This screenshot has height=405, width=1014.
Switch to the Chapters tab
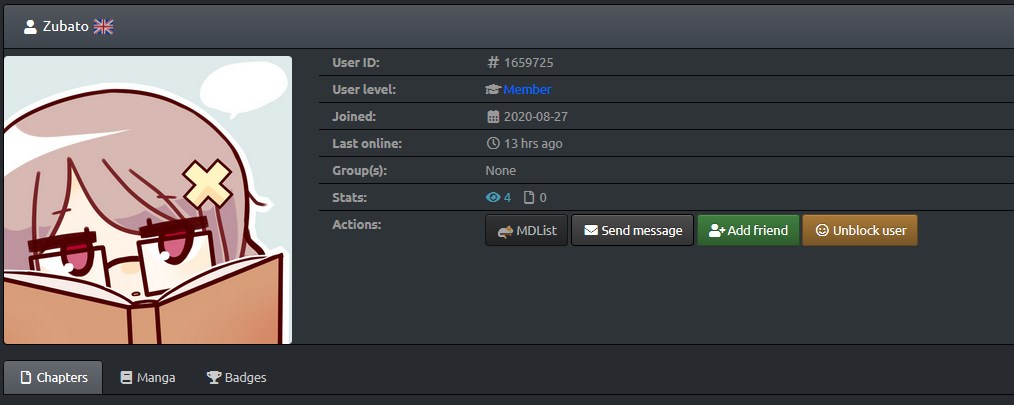(53, 378)
